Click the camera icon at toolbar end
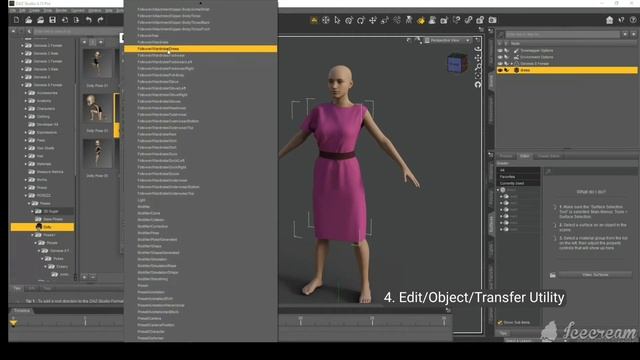 (x=493, y=20)
